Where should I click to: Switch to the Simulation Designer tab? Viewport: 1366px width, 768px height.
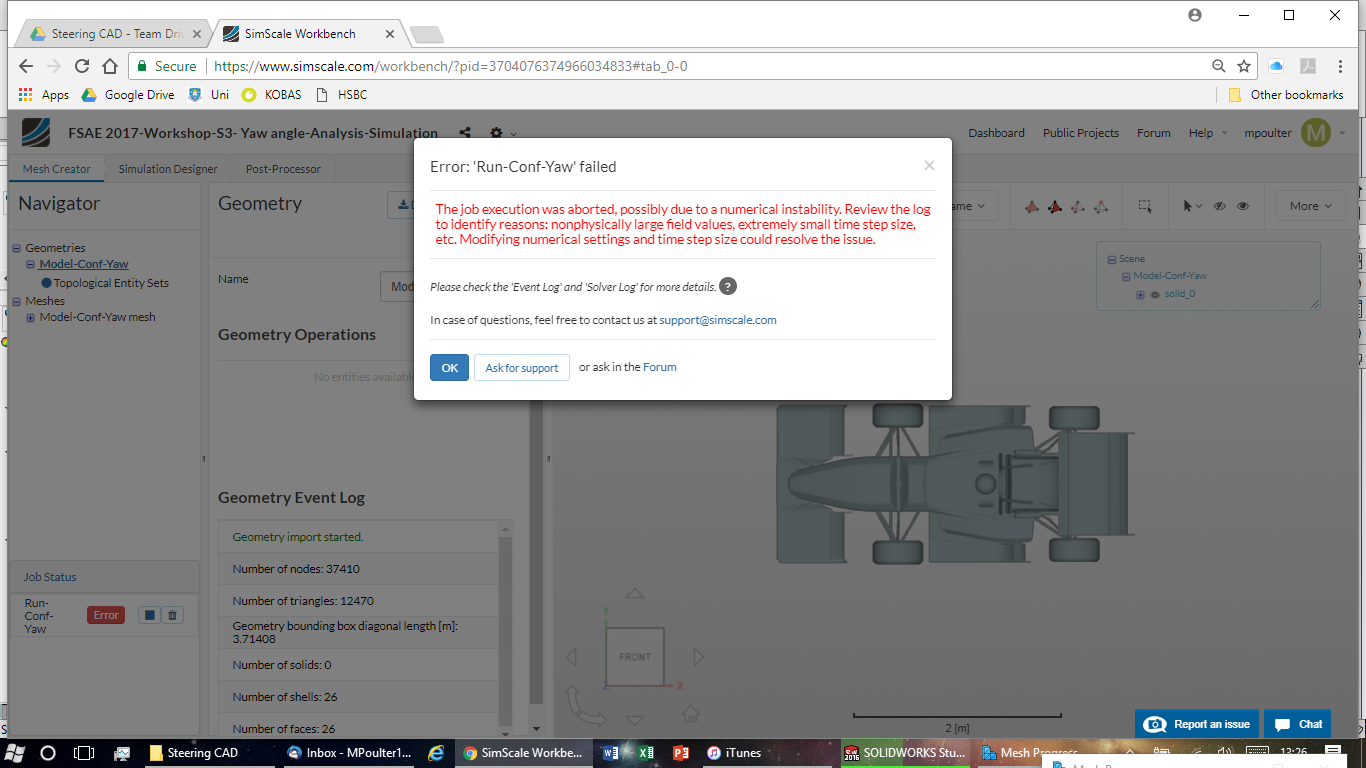coord(168,169)
